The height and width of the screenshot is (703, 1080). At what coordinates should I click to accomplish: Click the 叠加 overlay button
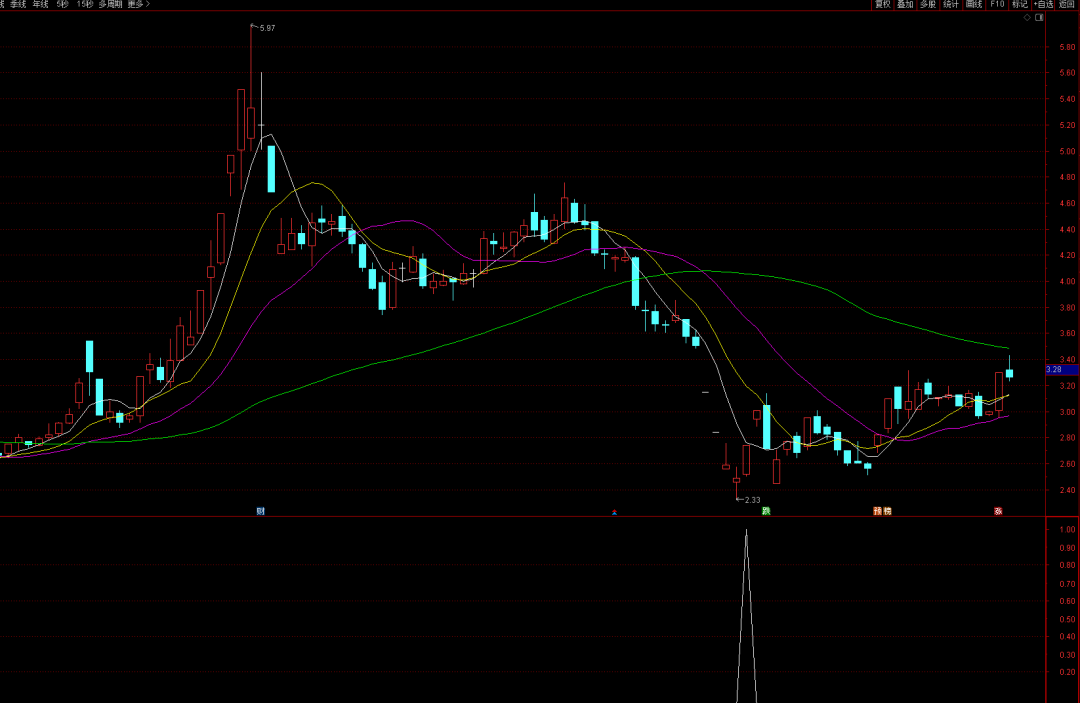point(905,4)
